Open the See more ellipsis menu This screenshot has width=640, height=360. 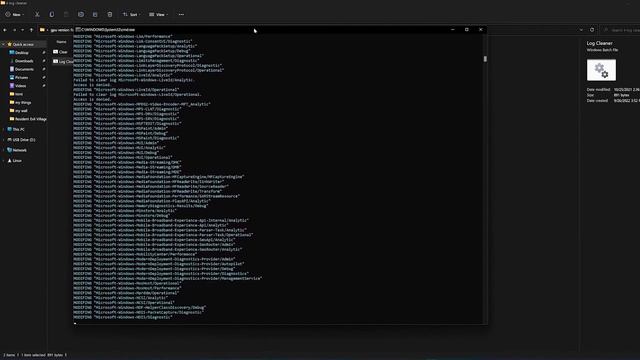[x=181, y=15]
